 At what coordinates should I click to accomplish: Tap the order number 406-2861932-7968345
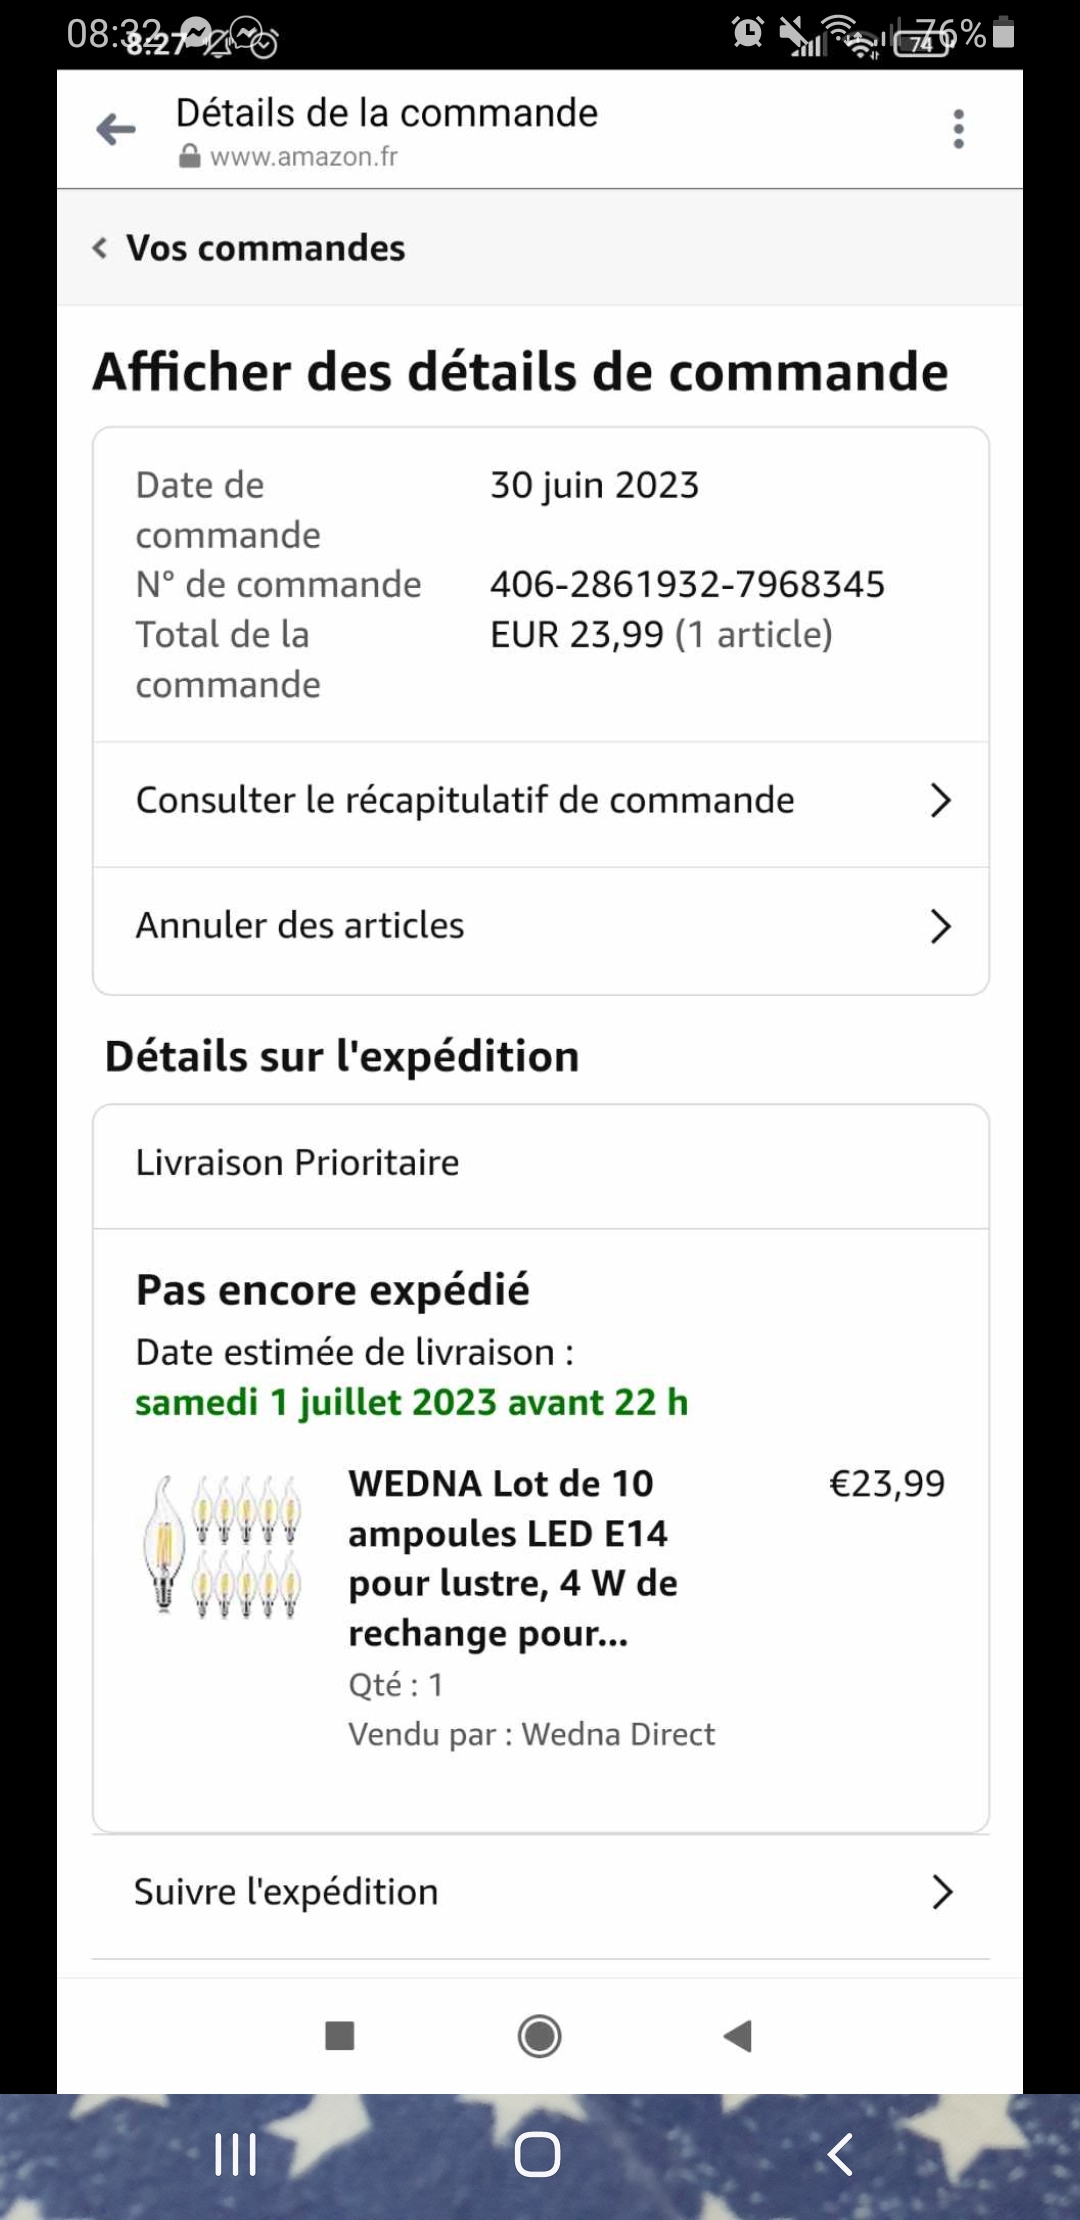pos(687,584)
